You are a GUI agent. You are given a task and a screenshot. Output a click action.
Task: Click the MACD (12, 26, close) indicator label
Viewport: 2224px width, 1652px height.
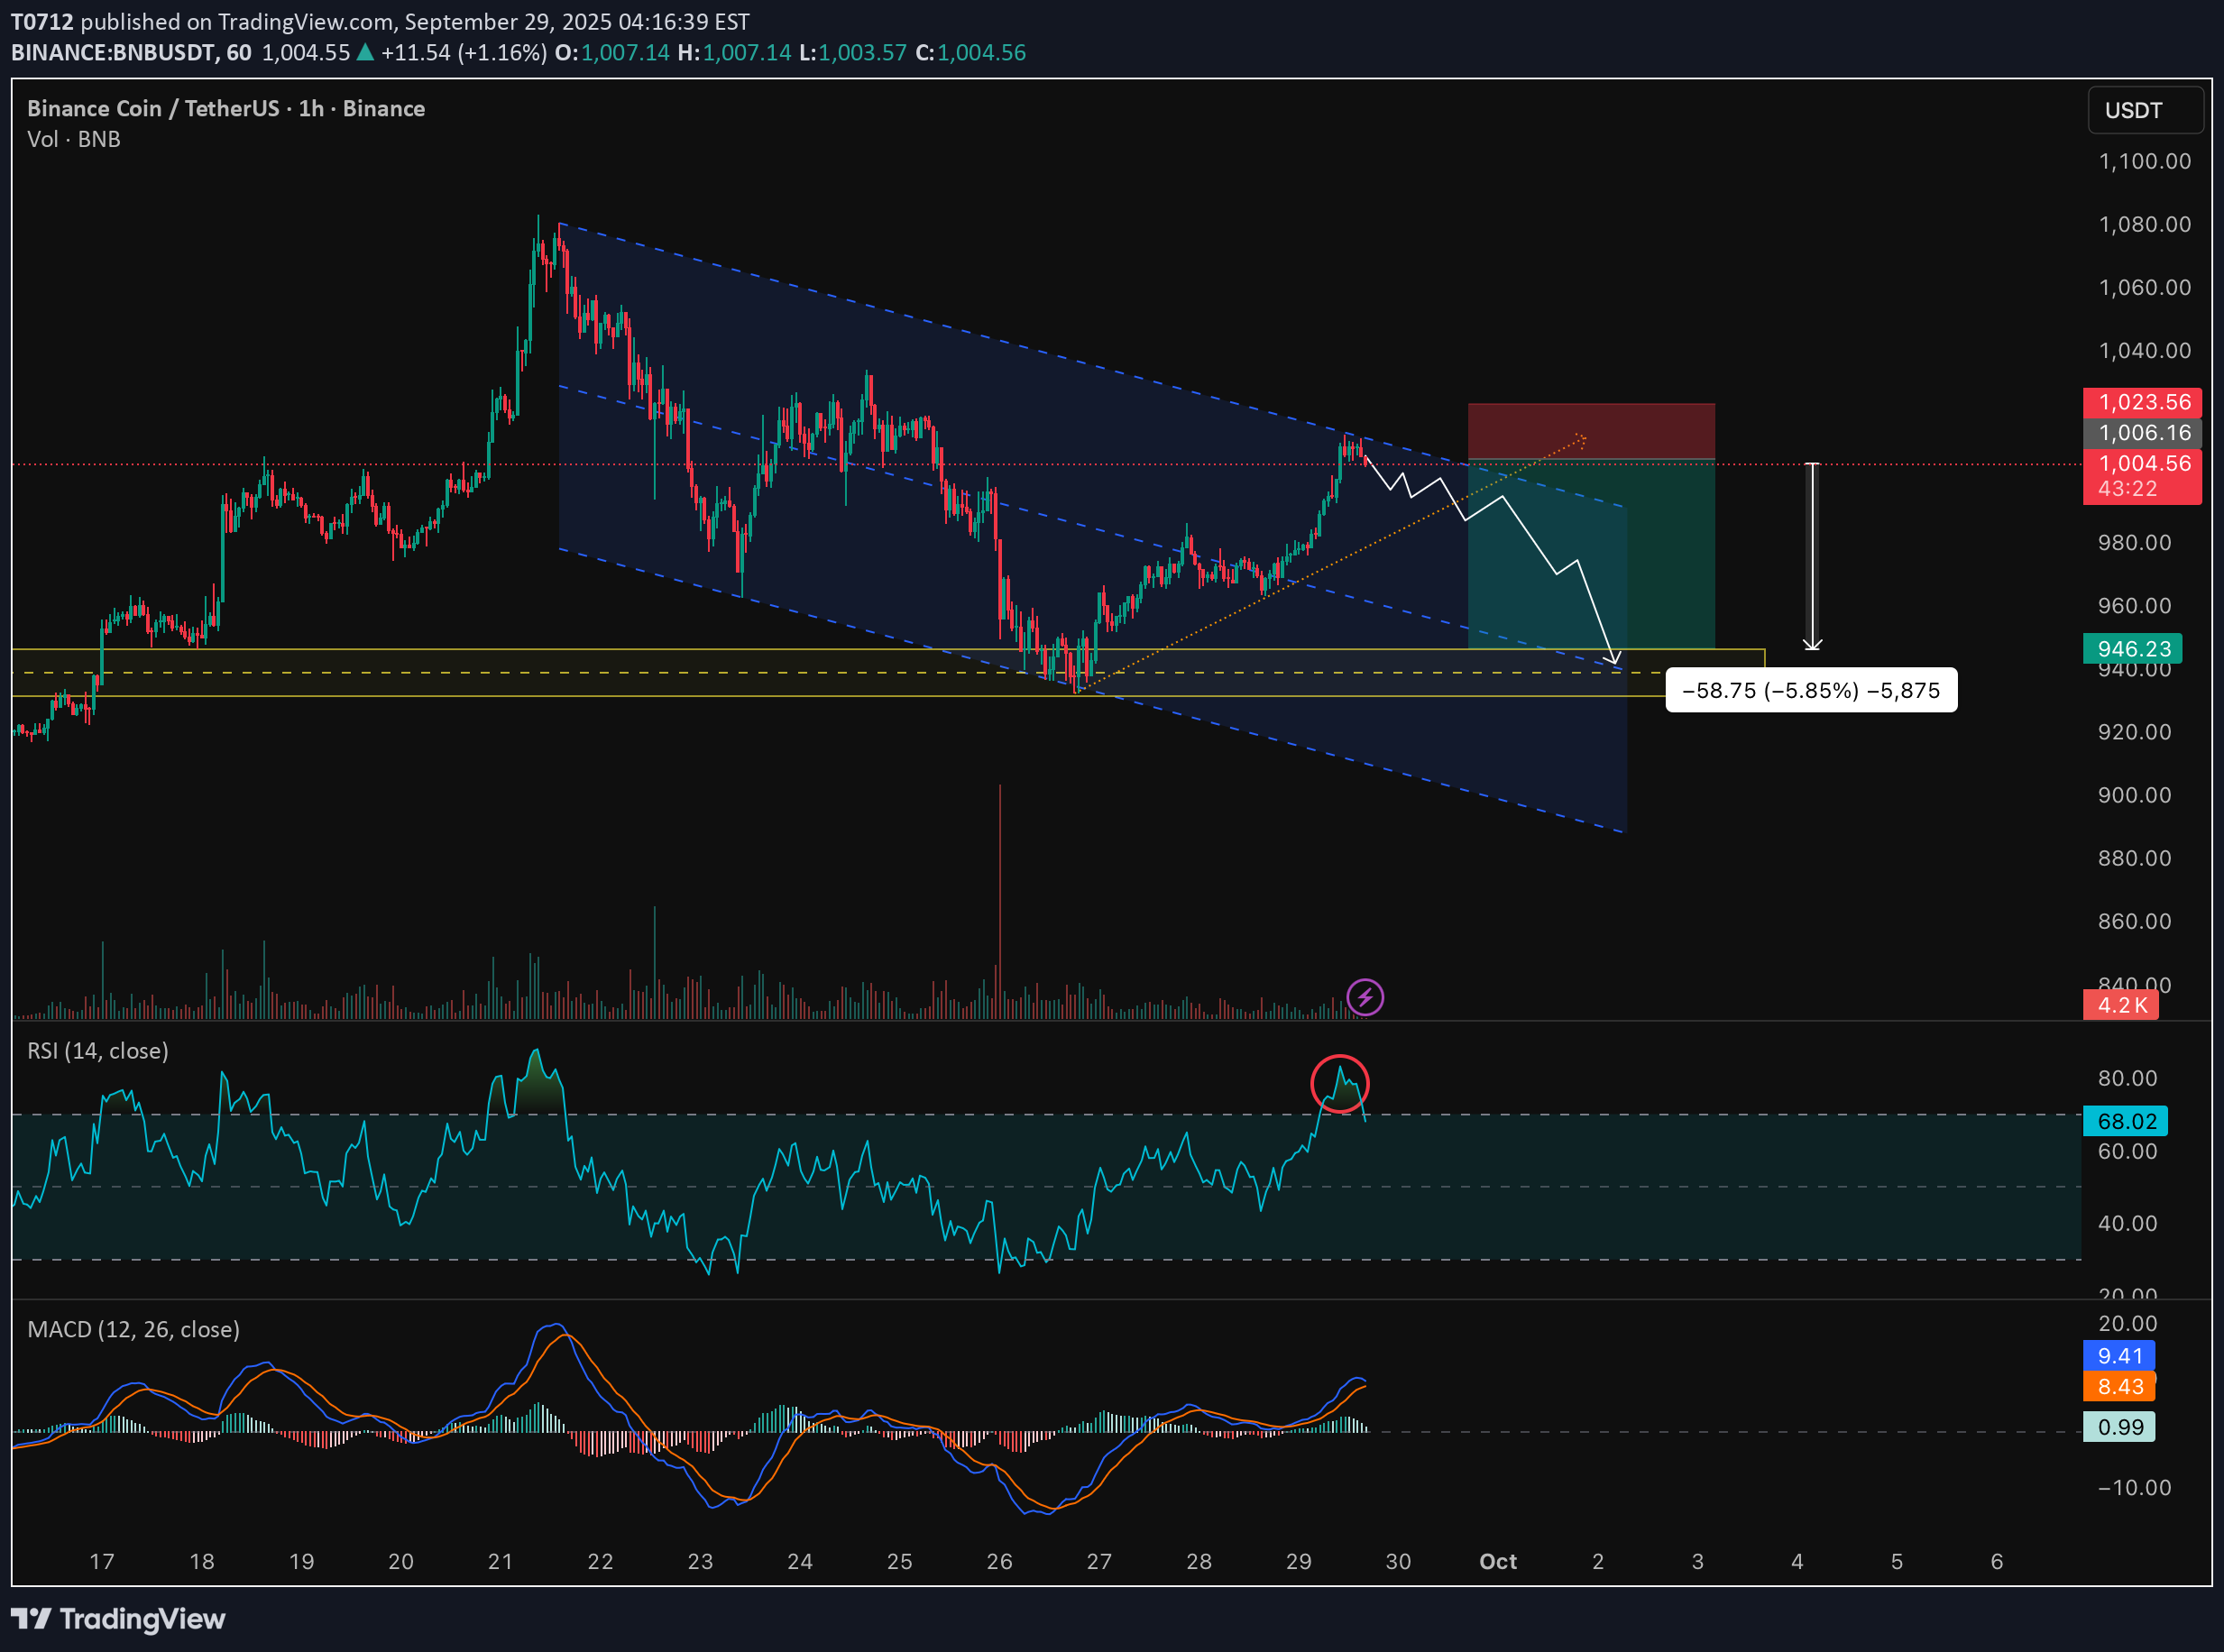click(133, 1329)
